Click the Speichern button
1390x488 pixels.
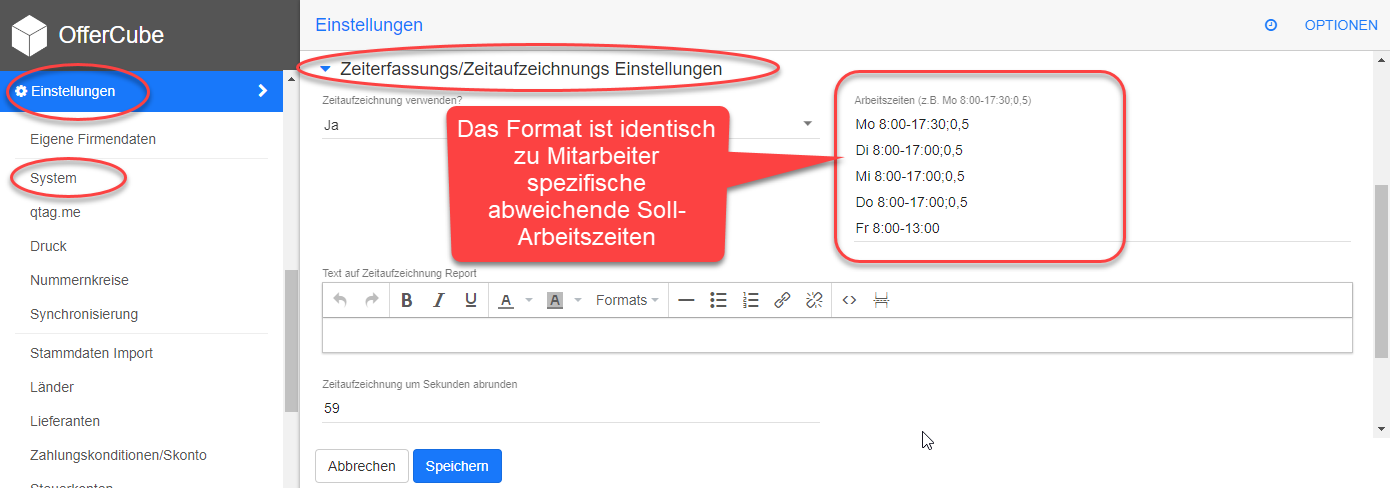tap(457, 466)
